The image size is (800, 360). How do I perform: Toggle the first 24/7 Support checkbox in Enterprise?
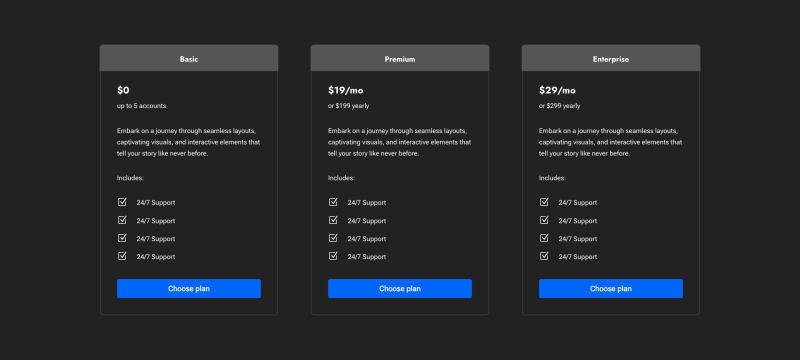[x=544, y=202]
